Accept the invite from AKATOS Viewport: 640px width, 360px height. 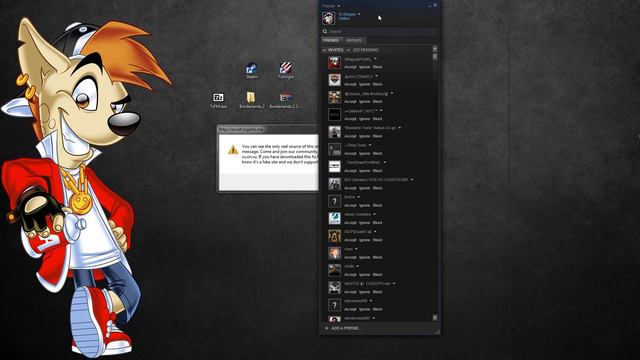(x=350, y=292)
